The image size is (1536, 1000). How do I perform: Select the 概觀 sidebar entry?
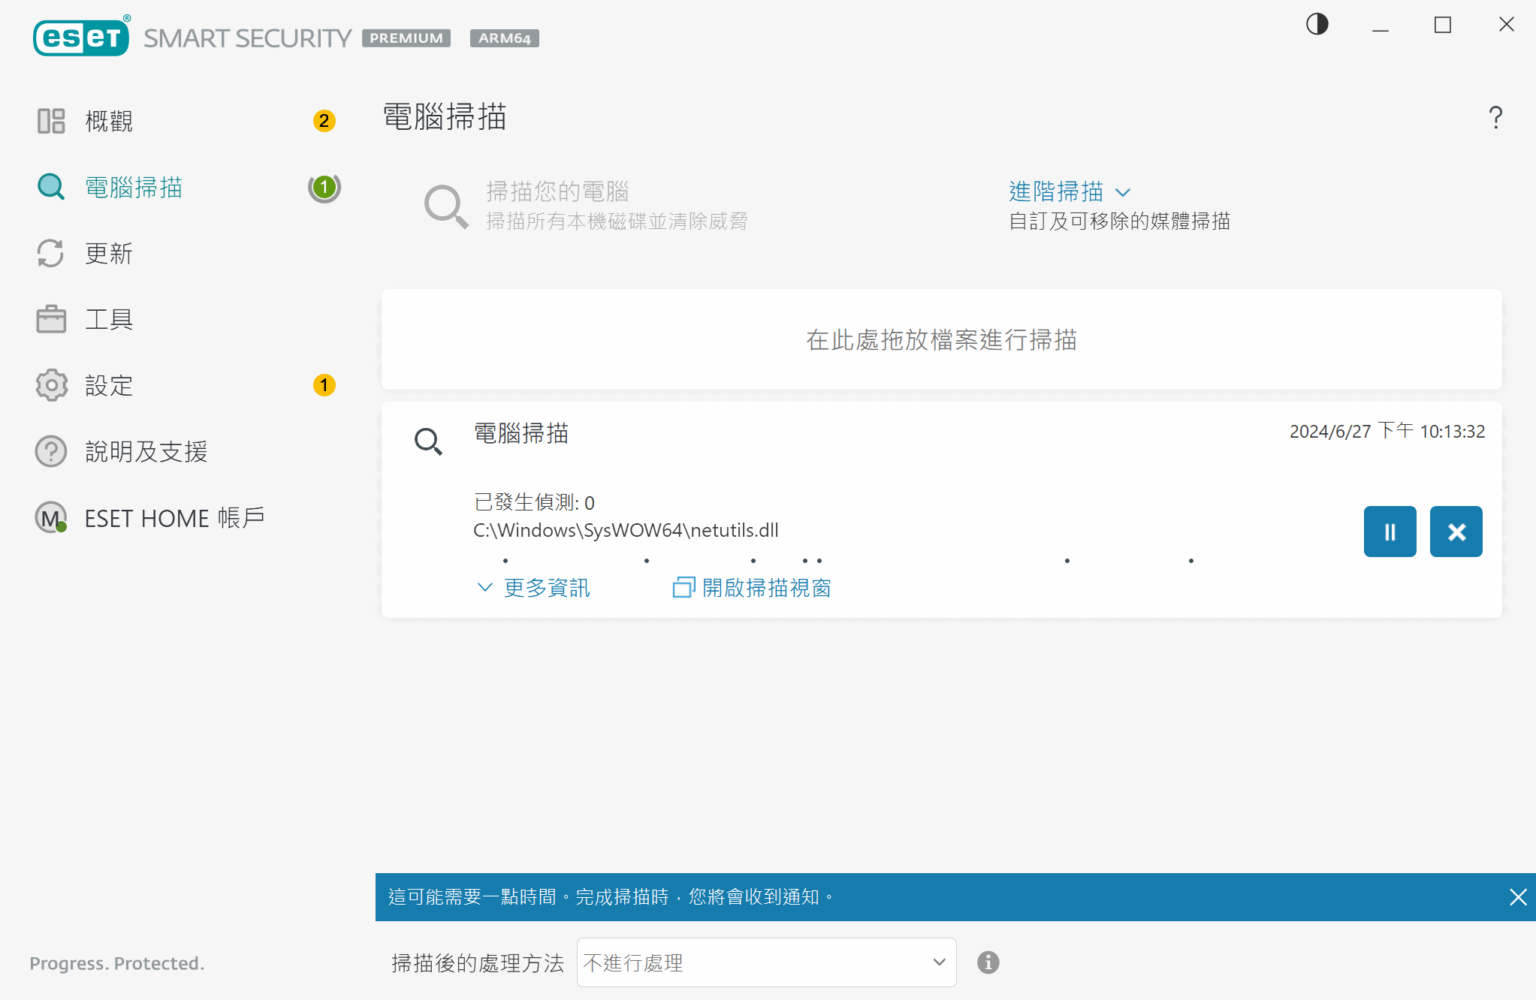pyautogui.click(x=110, y=120)
